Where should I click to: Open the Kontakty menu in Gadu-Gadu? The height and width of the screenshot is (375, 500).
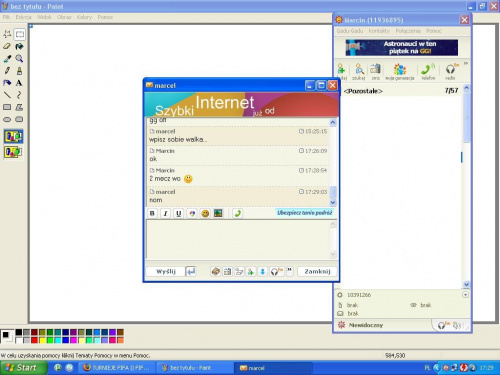point(379,31)
